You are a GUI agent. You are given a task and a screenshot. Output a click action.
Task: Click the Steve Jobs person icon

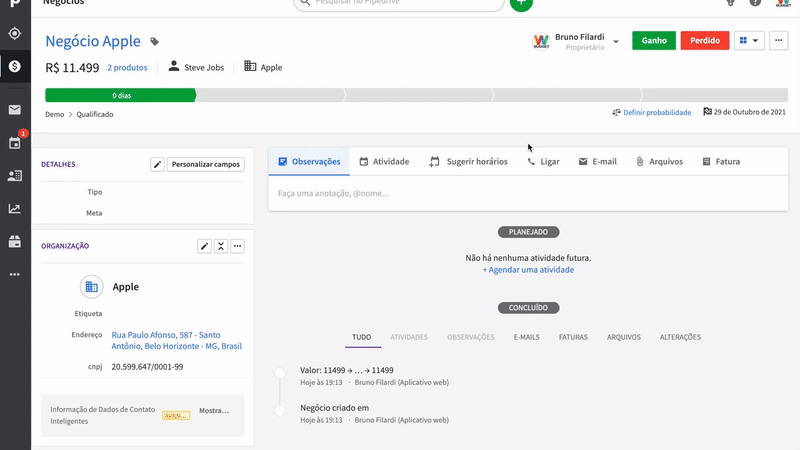point(174,66)
